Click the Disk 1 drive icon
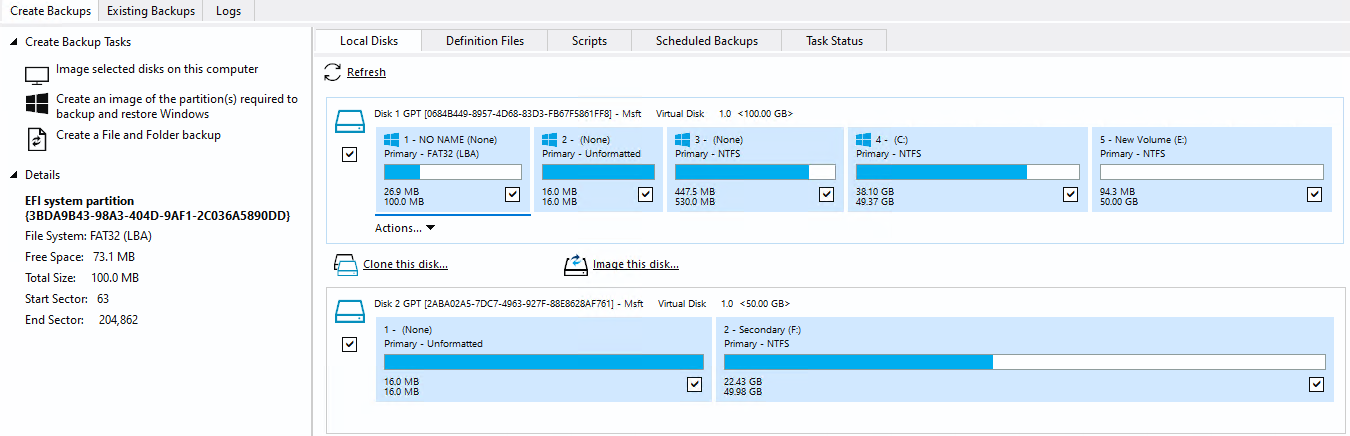 (350, 123)
